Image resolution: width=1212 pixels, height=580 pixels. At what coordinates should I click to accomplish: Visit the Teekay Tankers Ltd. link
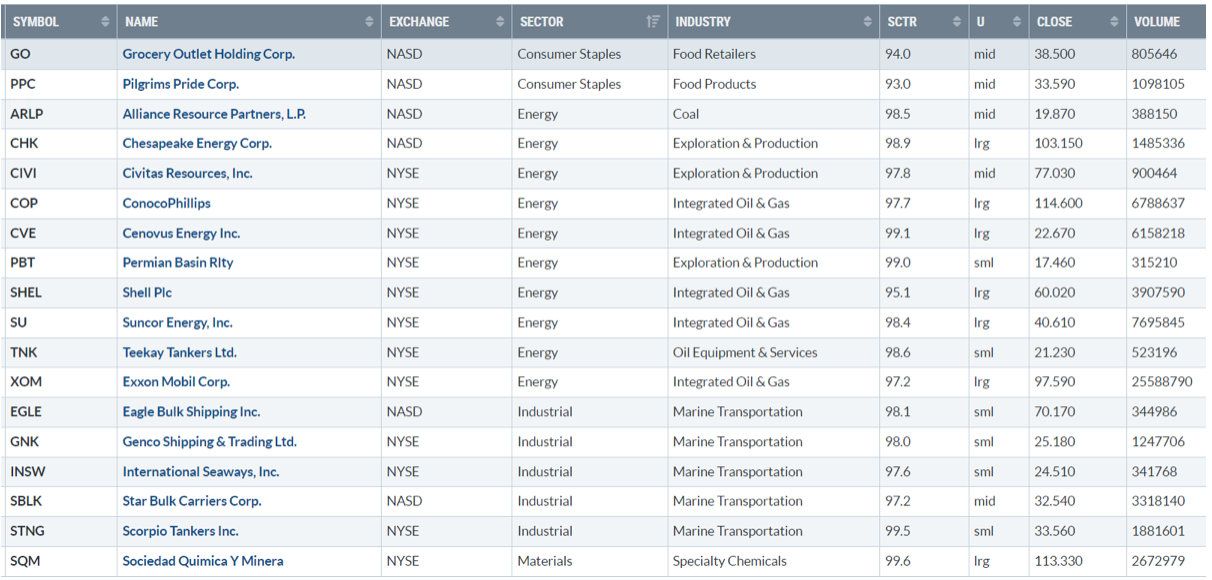[179, 352]
